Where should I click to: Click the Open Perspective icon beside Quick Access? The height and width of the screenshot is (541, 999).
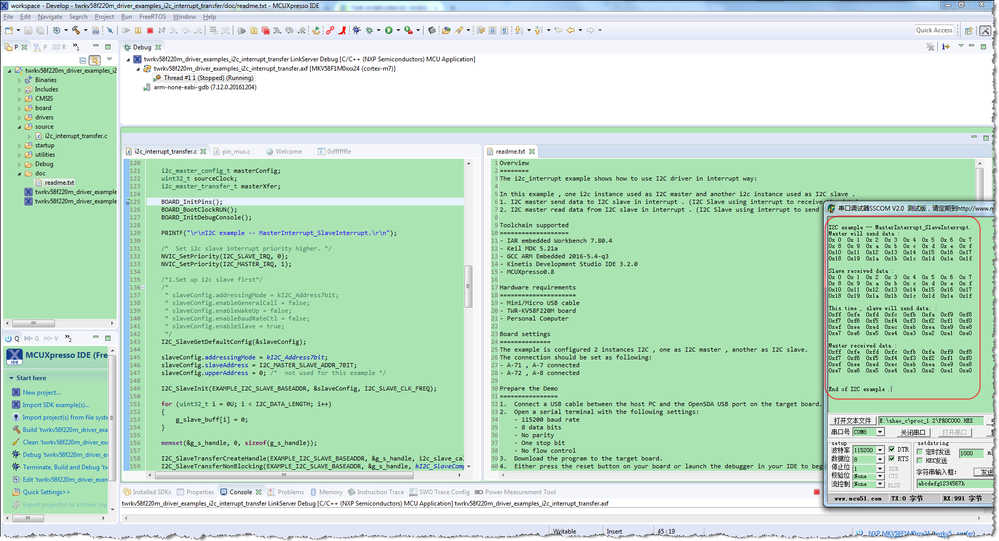click(969, 30)
